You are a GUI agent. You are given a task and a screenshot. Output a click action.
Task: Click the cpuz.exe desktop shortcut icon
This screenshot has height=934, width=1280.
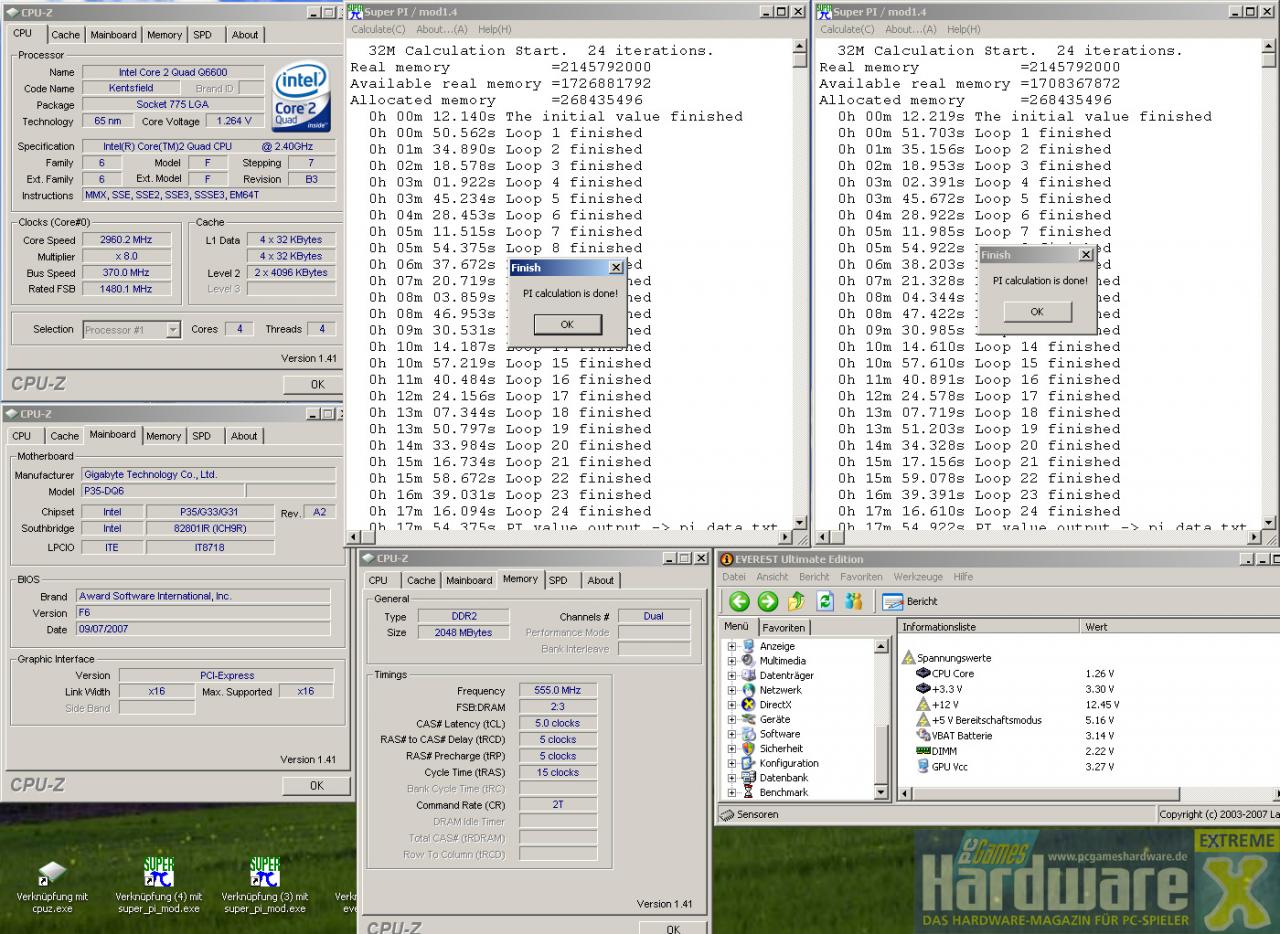[x=51, y=873]
